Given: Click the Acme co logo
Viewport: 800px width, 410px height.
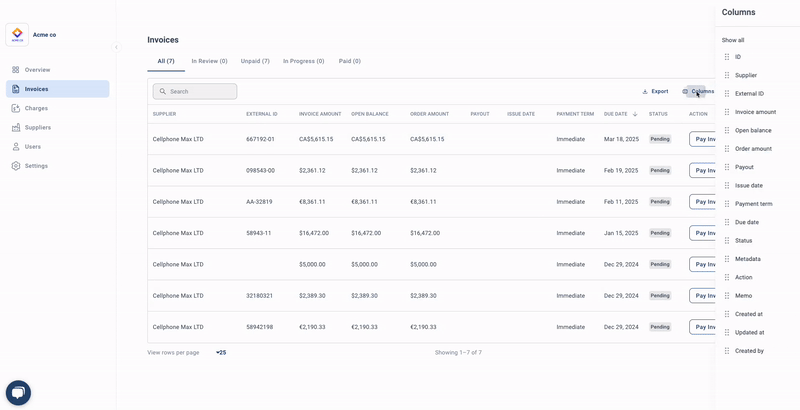Looking at the screenshot, I should (x=17, y=34).
